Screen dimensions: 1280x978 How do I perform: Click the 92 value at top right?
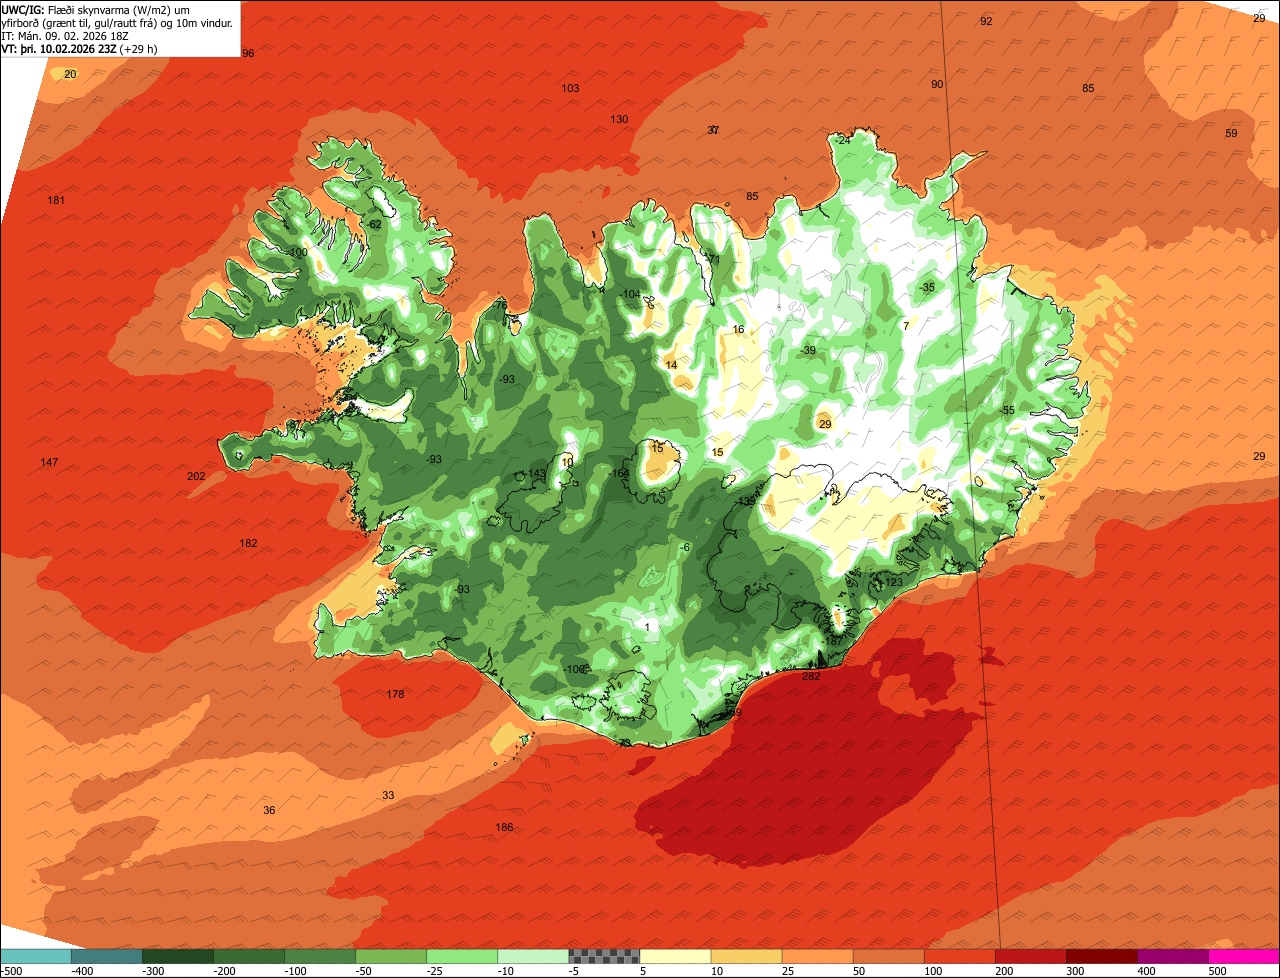point(986,21)
